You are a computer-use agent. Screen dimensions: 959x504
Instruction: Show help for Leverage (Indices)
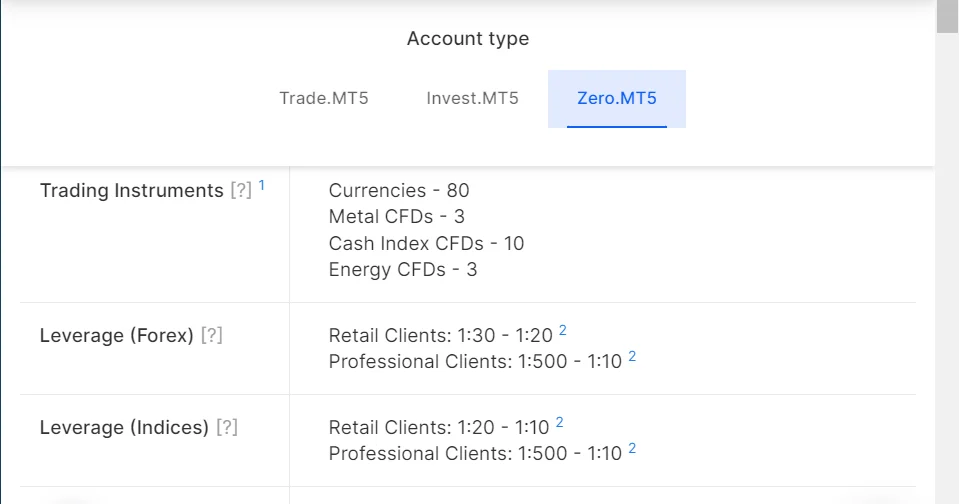click(x=227, y=428)
